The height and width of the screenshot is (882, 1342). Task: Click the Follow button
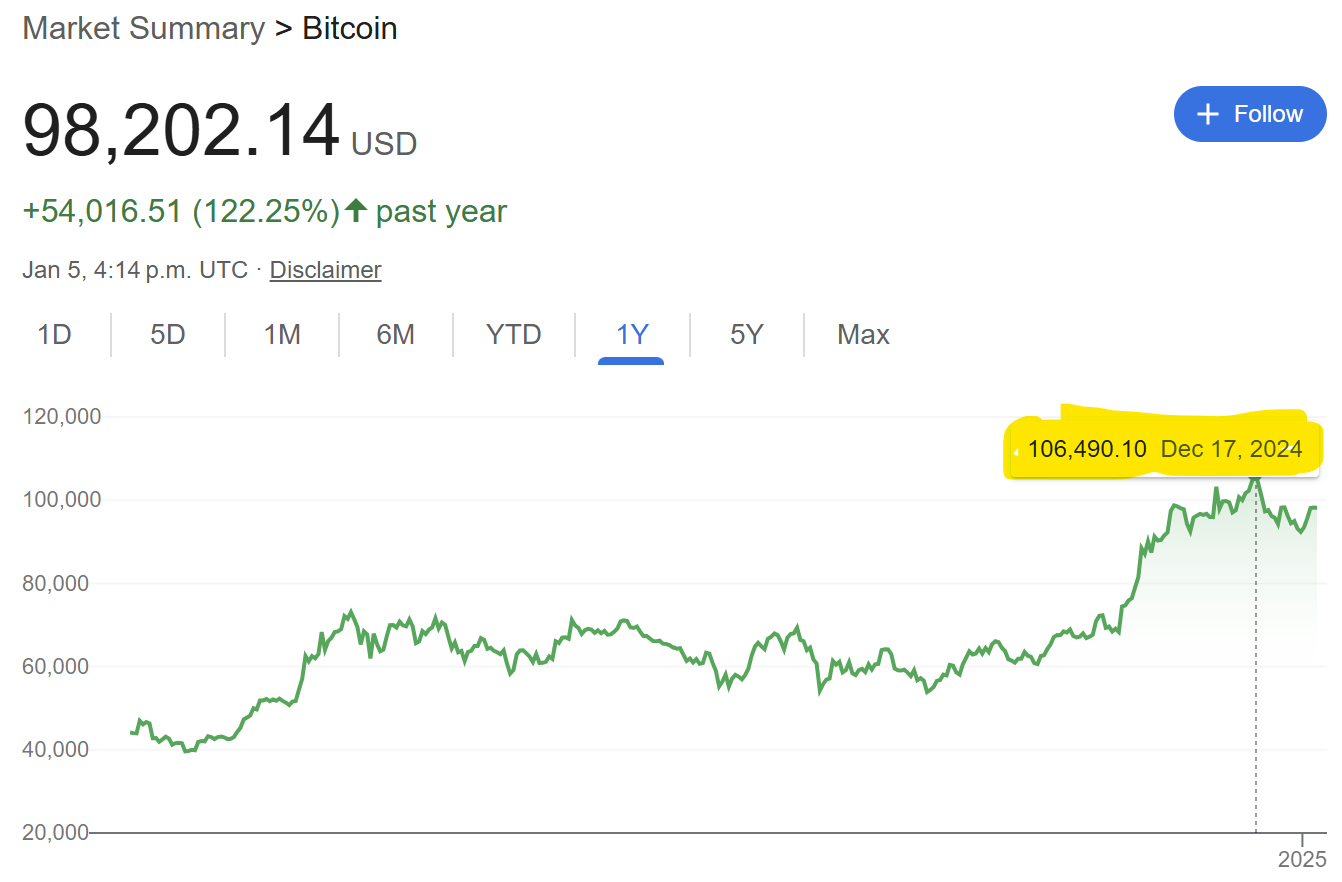pos(1250,114)
